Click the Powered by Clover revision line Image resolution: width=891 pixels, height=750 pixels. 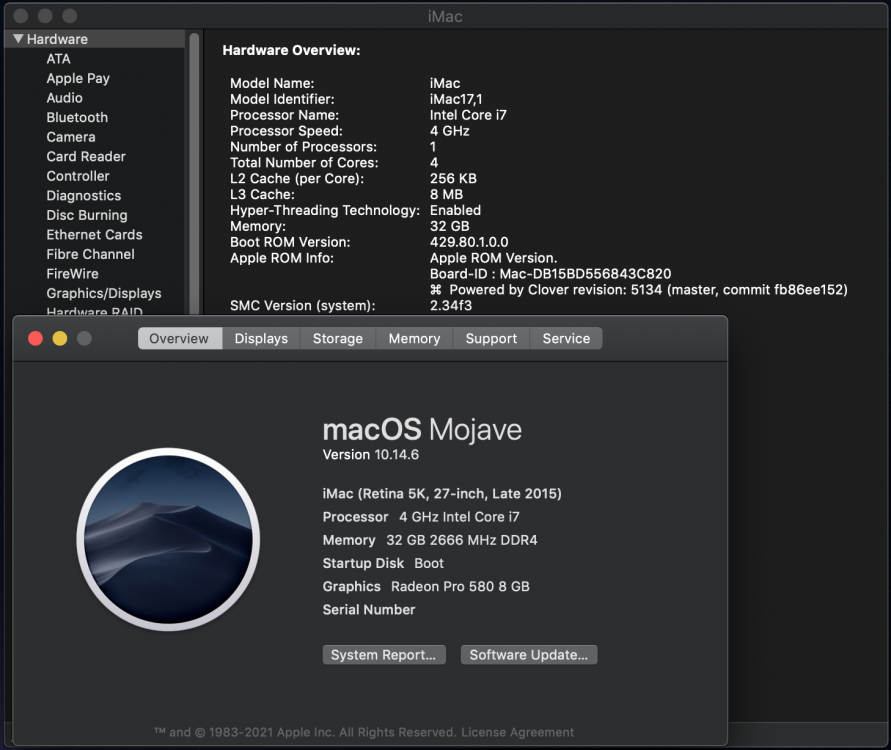[639, 290]
